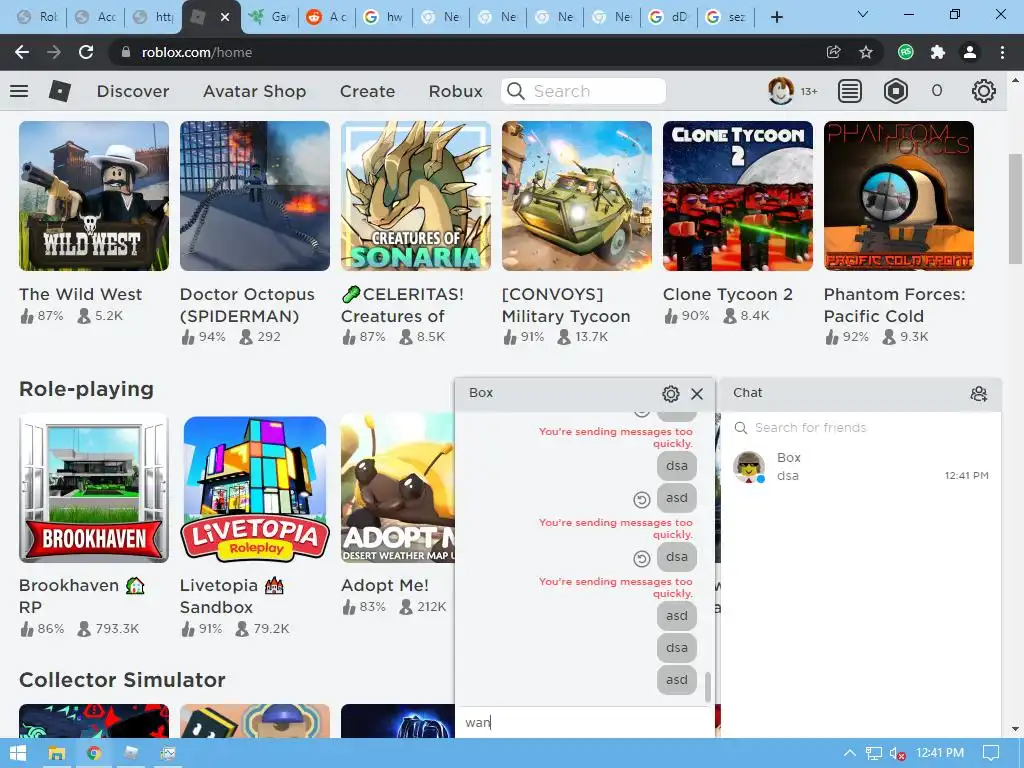Open the Robux balance hexagon icon
Image resolution: width=1024 pixels, height=768 pixels.
click(x=895, y=91)
